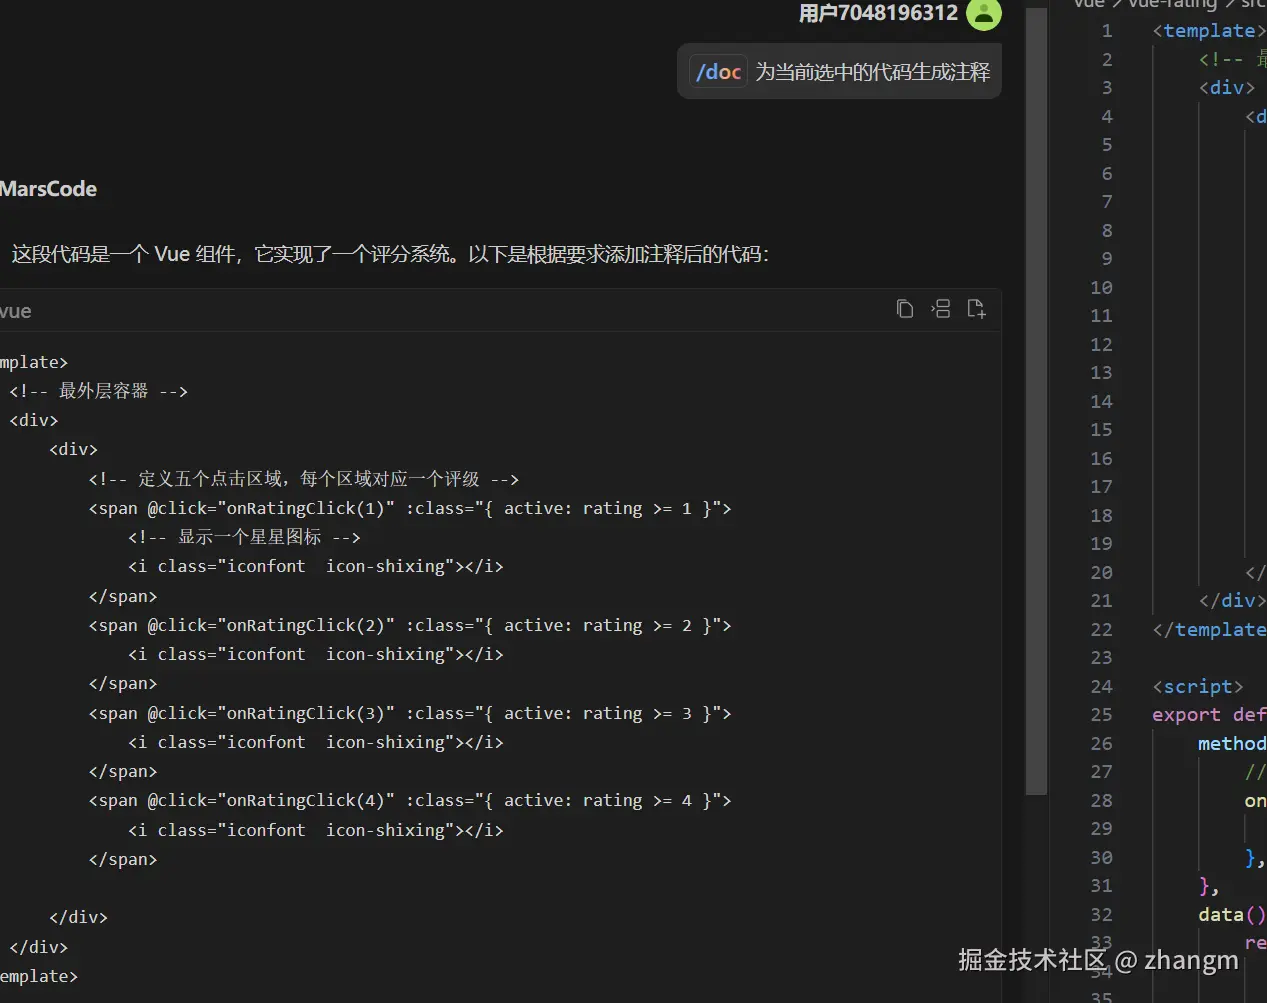The height and width of the screenshot is (1003, 1267).
Task: Click message text 为当前选中的代码生成注释
Action: [x=872, y=72]
